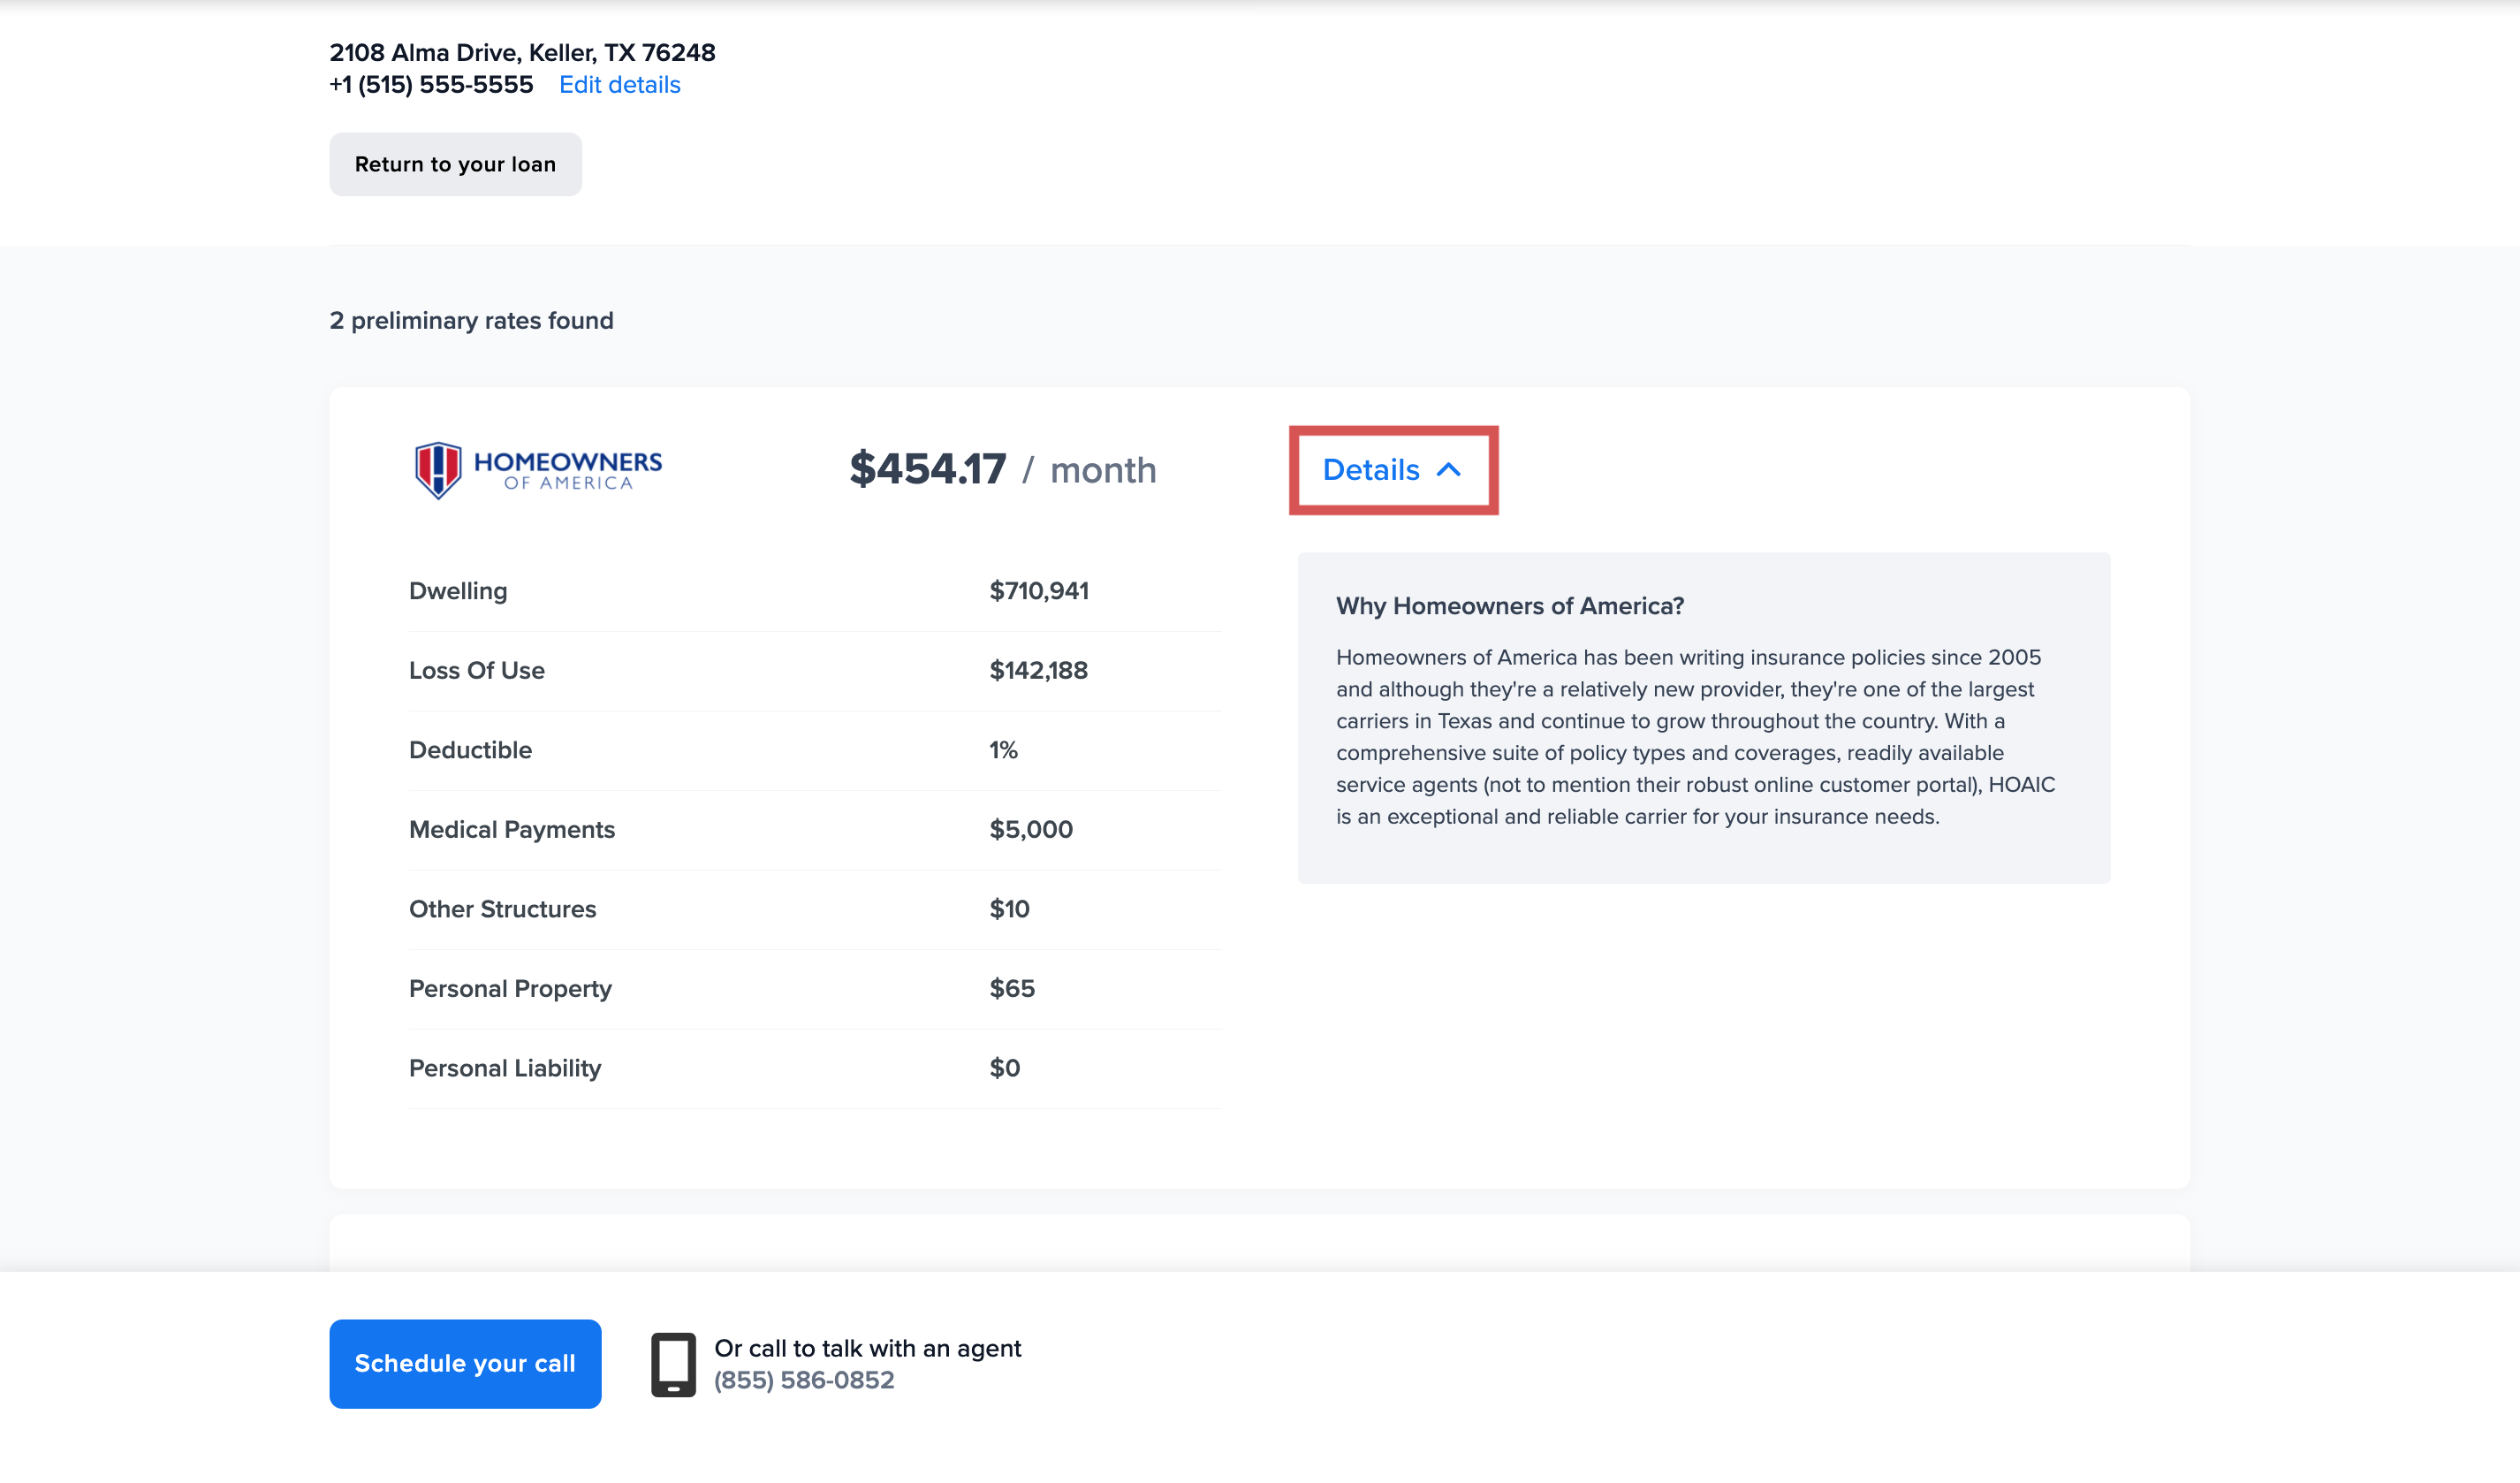Viewport: 2520px width, 1483px height.
Task: Click the 2 preliminary rates found text
Action: click(x=471, y=321)
